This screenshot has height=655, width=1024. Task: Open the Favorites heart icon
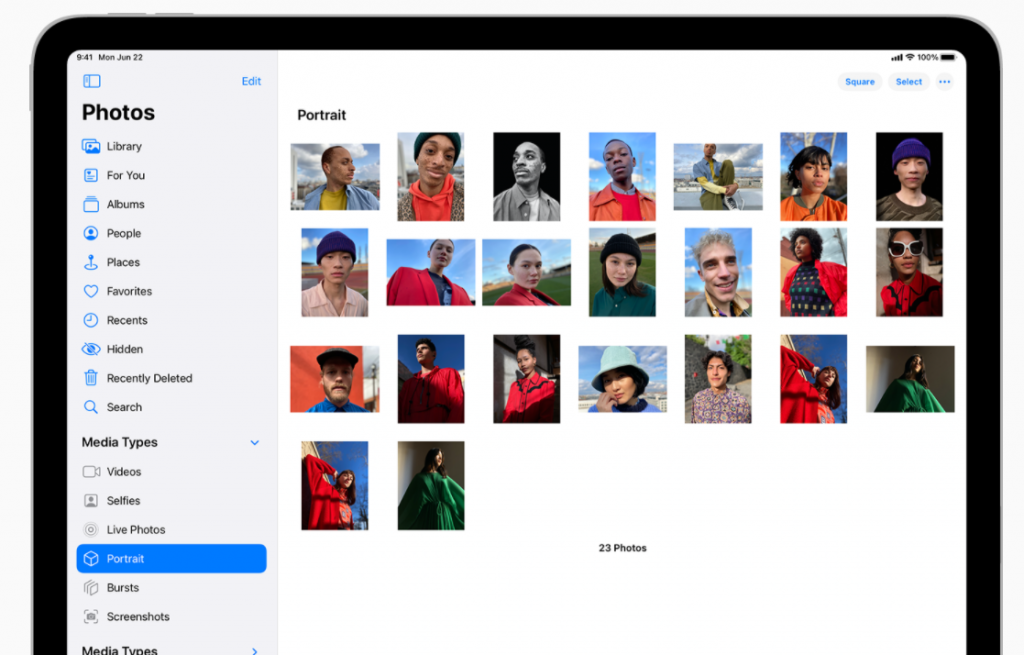click(91, 291)
